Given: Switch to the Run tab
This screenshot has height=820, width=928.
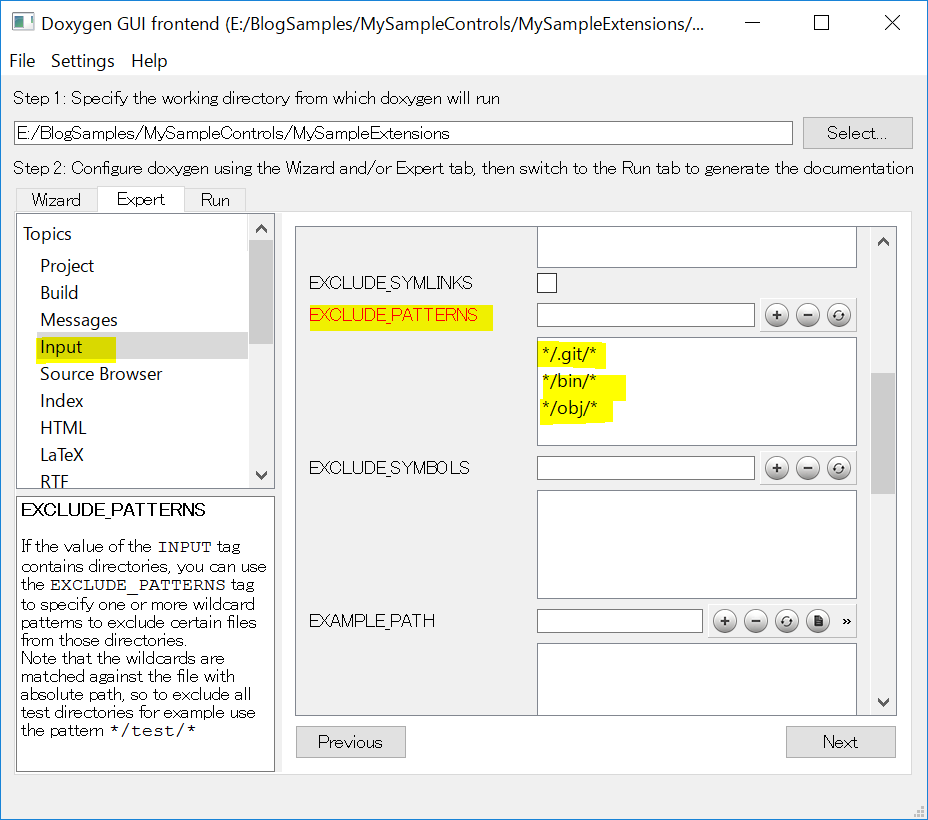Looking at the screenshot, I should (215, 200).
